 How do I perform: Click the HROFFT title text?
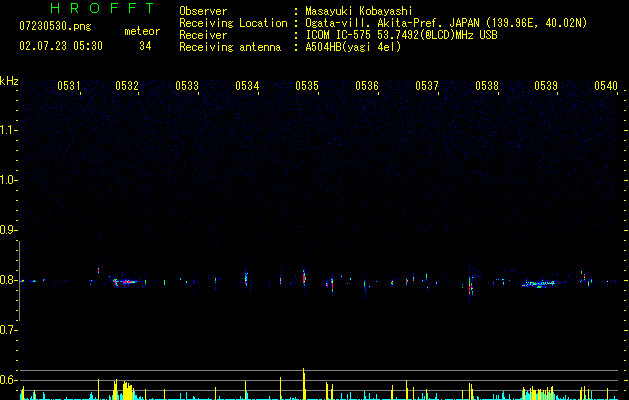tap(102, 8)
